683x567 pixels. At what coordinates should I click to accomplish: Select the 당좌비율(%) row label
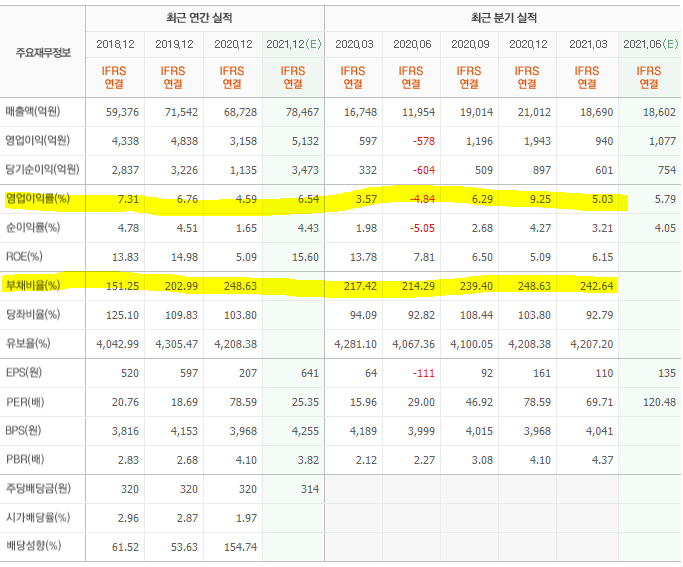tap(33, 314)
